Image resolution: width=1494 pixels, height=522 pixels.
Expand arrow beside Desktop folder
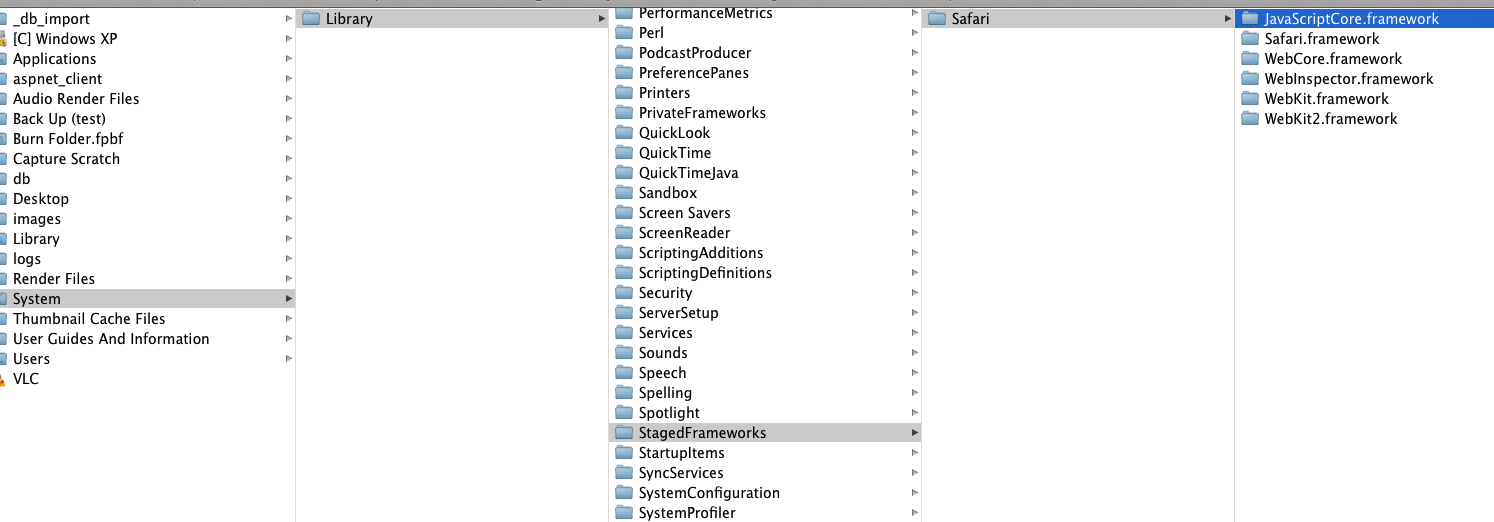coord(289,199)
